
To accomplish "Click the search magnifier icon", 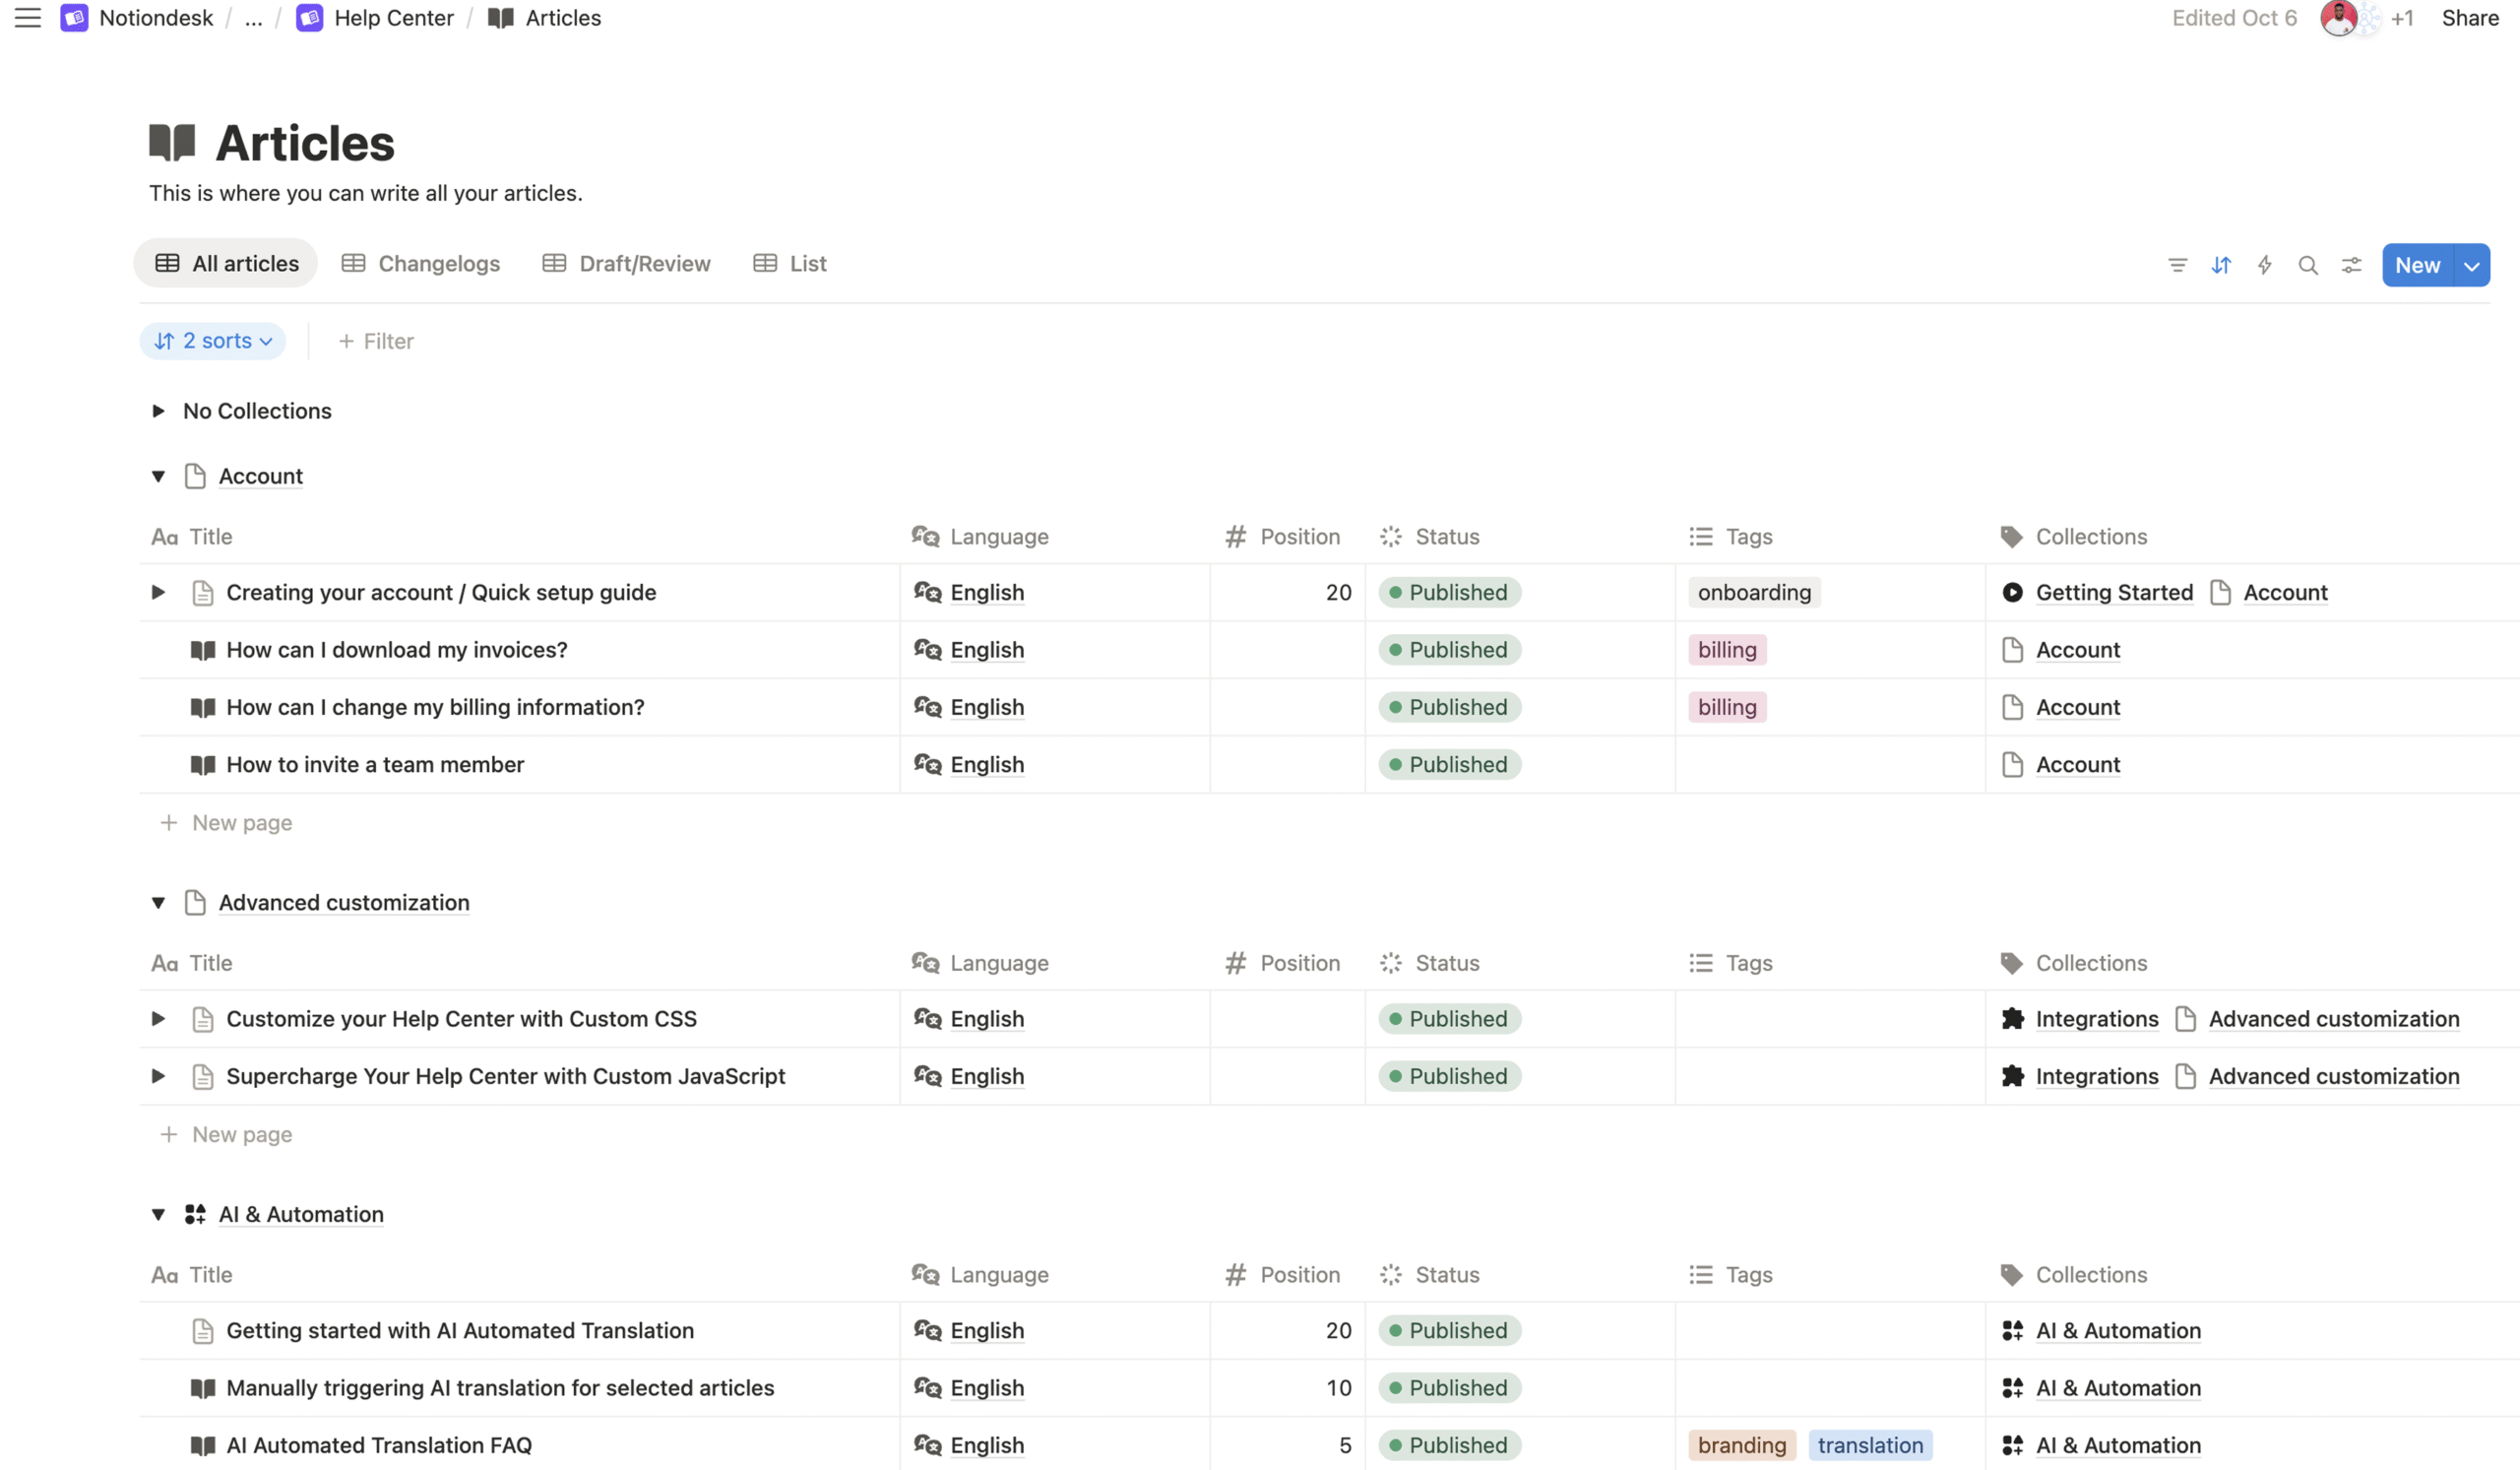I will pyautogui.click(x=2307, y=265).
